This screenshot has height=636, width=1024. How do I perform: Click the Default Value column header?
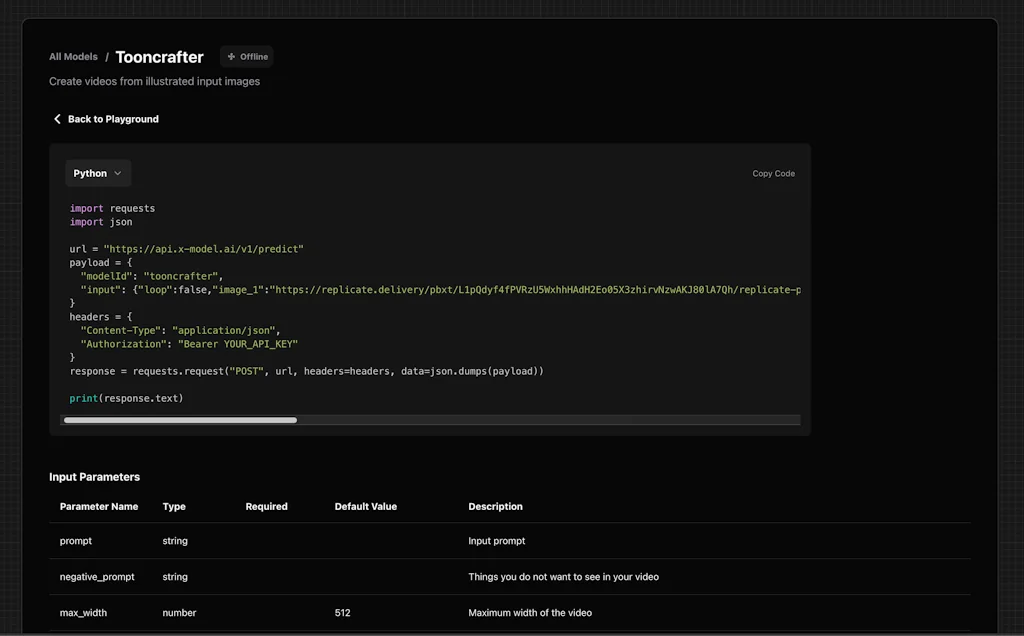click(x=365, y=506)
